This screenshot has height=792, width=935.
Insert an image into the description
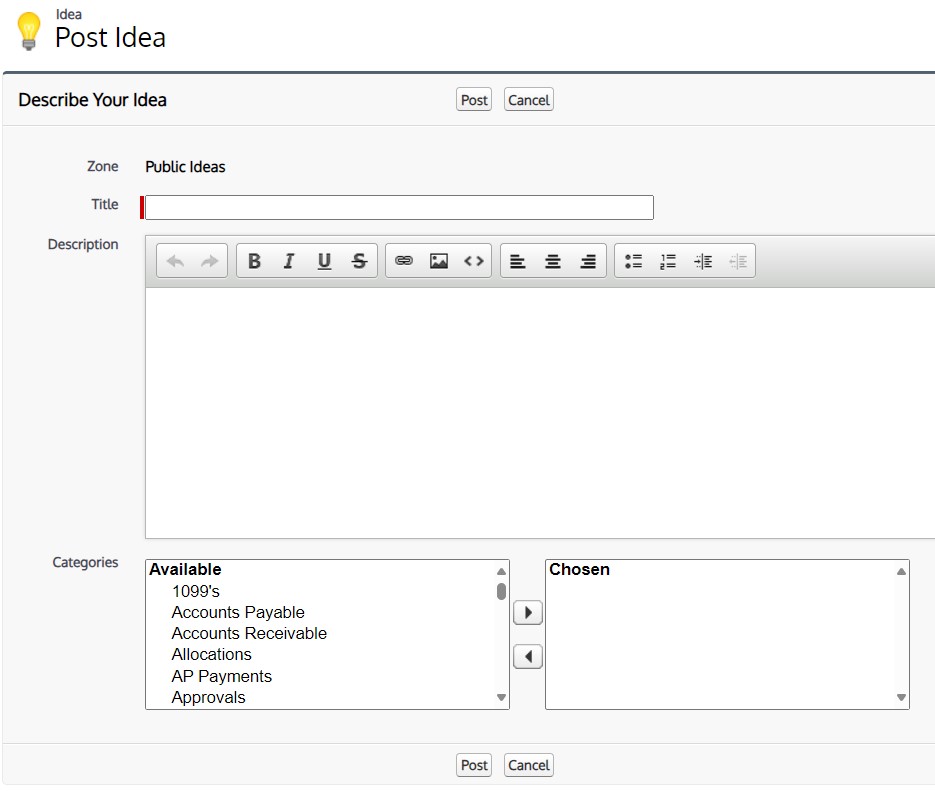pos(439,261)
